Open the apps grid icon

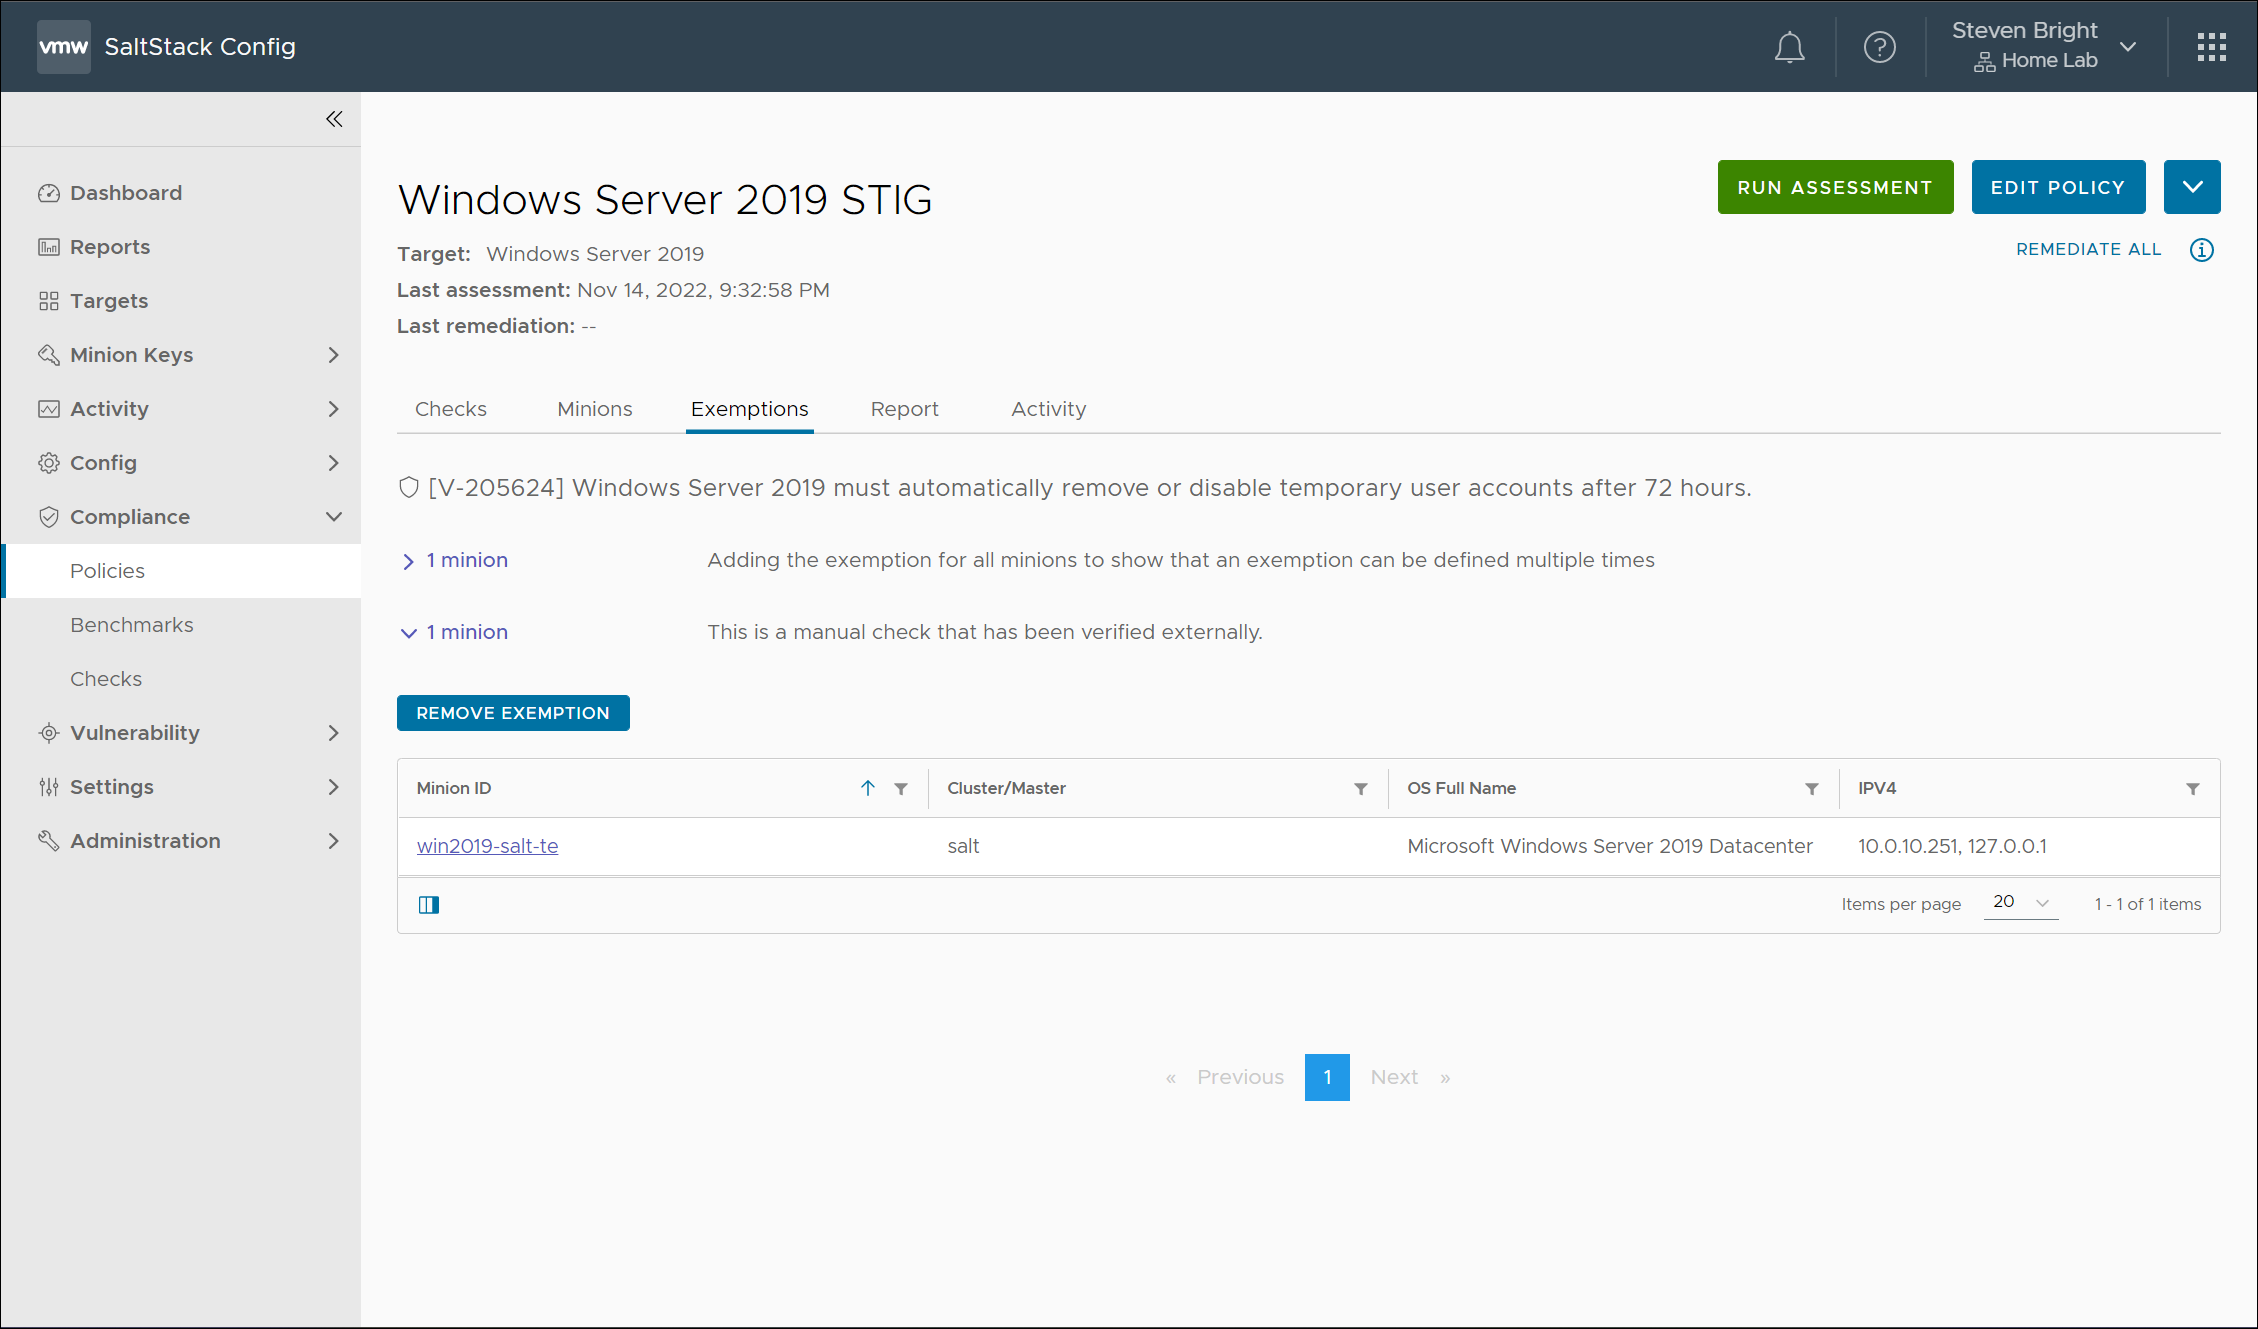click(2211, 47)
